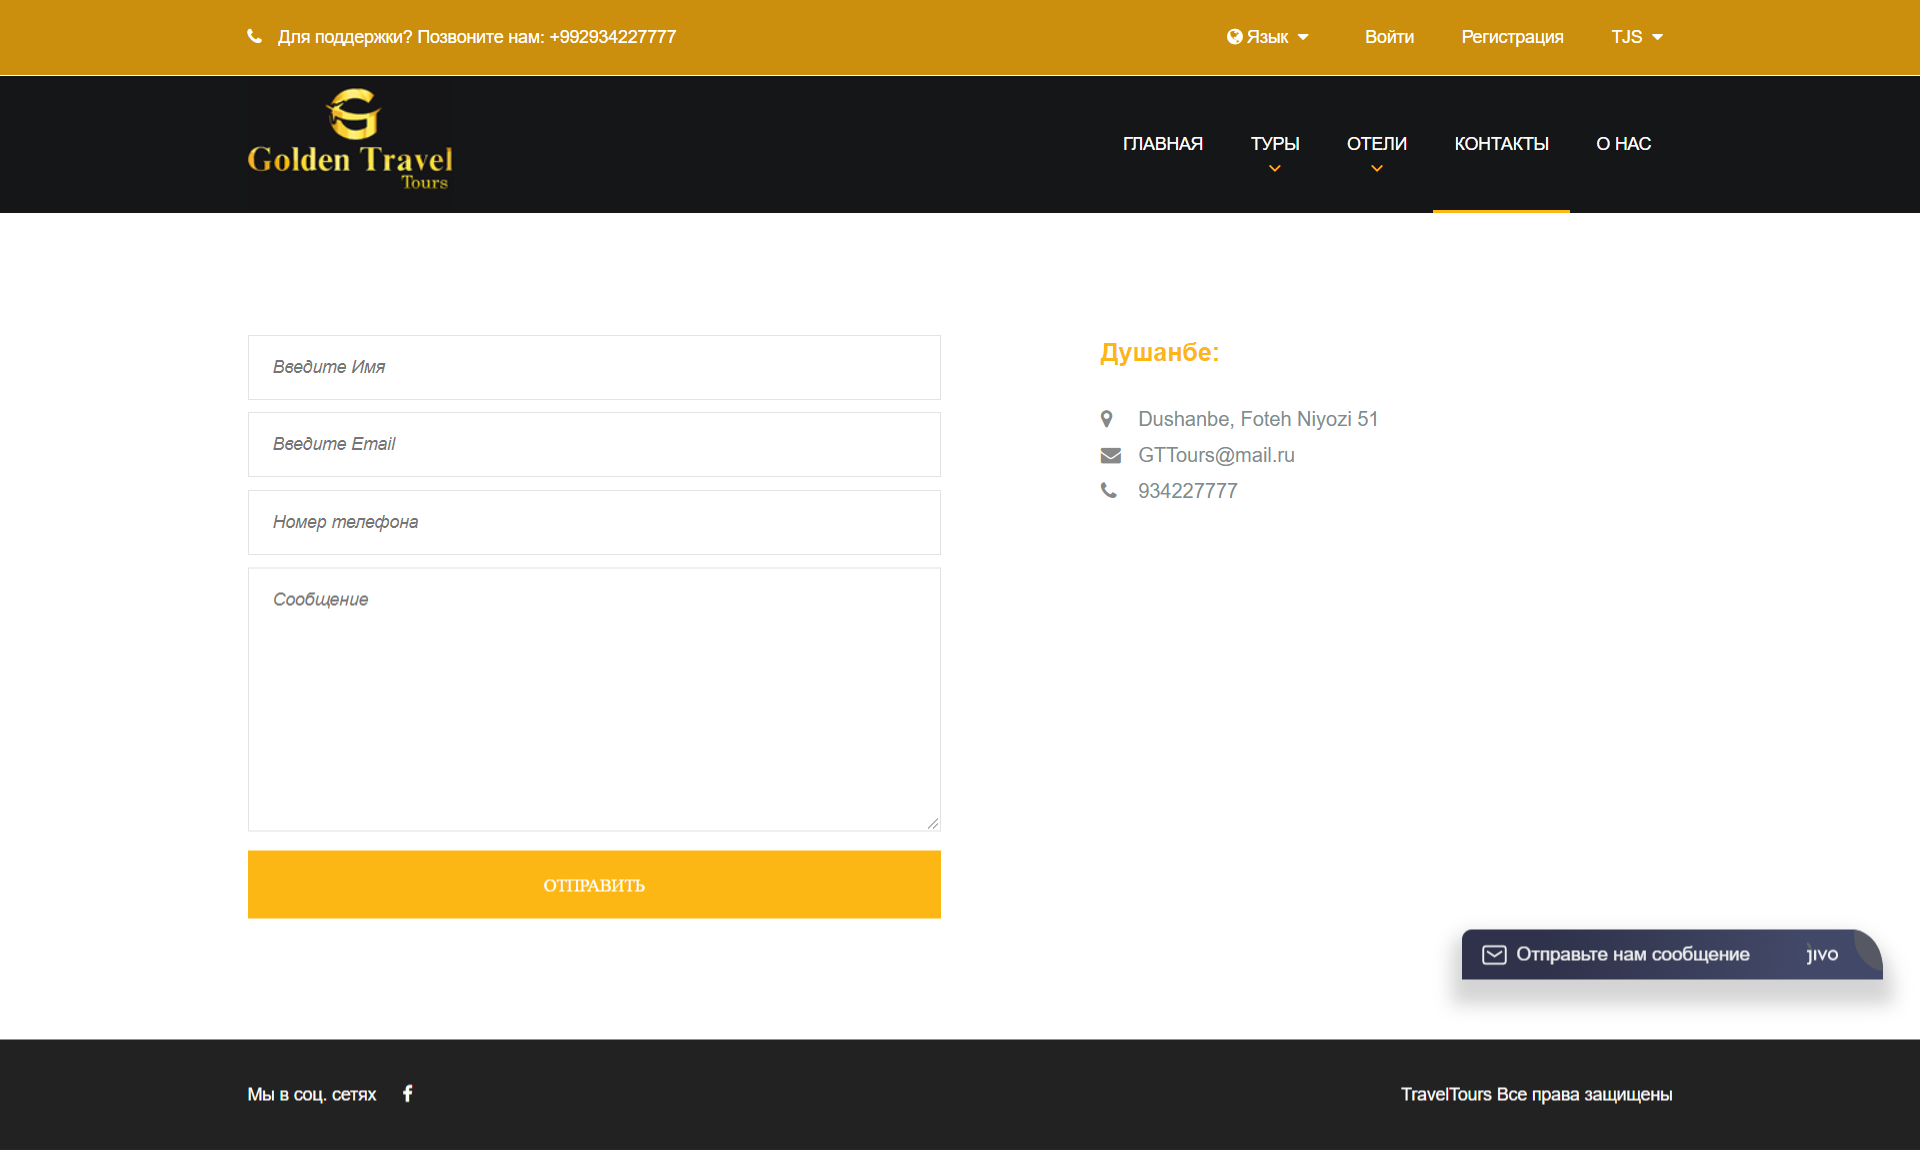The height and width of the screenshot is (1150, 1920).
Task: Go to ГЛАВНАЯ menu item
Action: 1162,144
